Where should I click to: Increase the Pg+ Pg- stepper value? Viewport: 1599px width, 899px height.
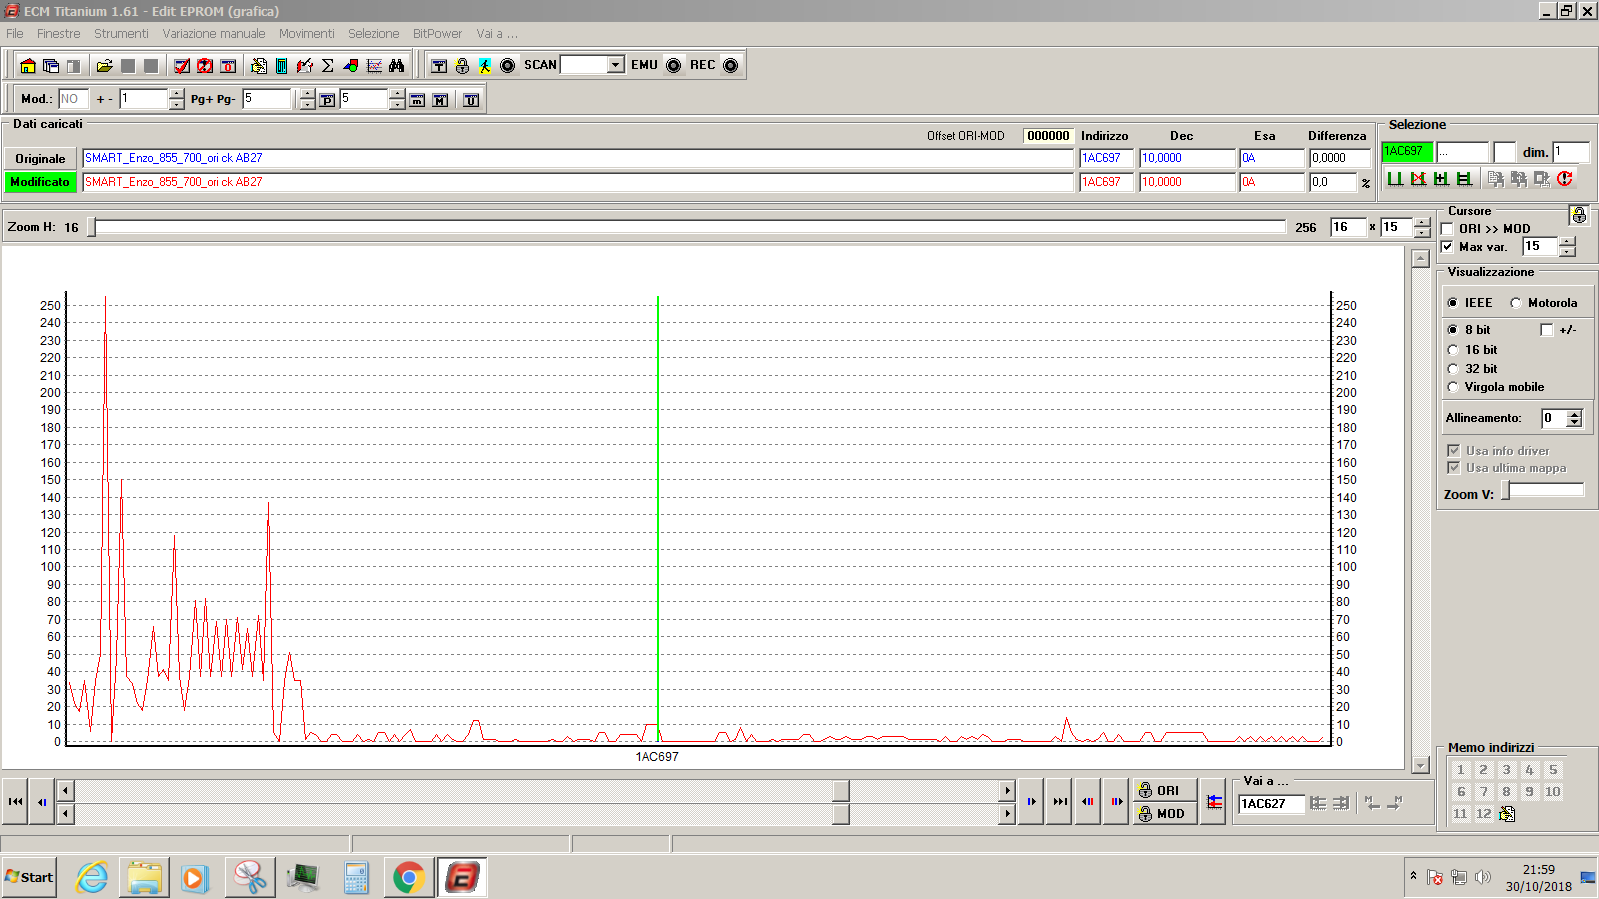coord(307,94)
